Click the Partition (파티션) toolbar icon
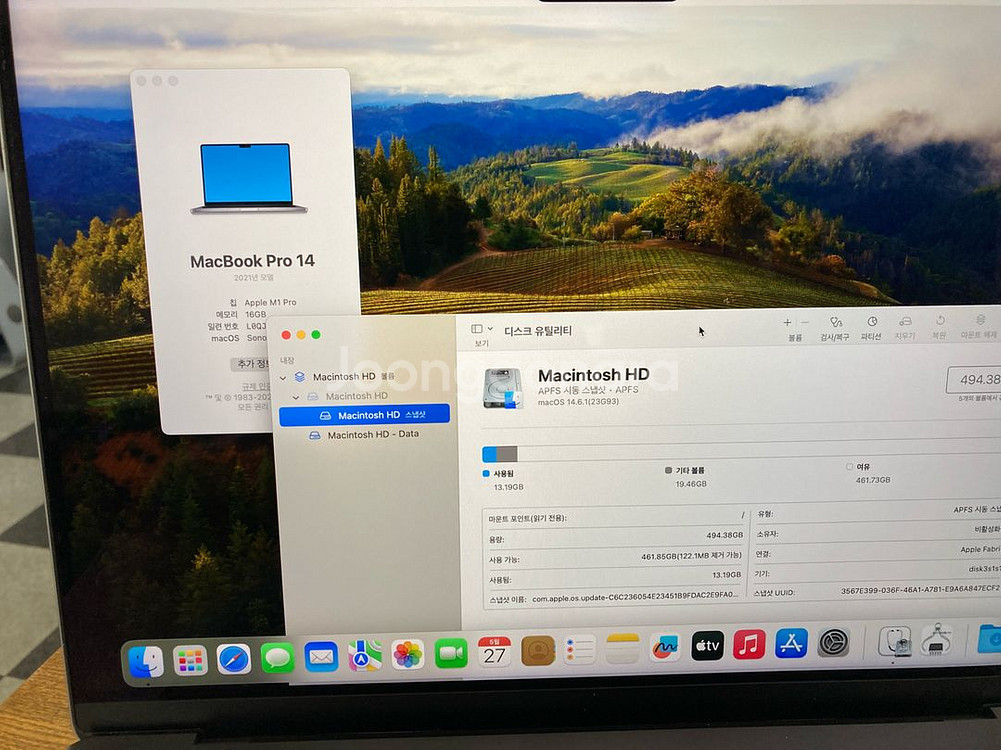 click(872, 321)
